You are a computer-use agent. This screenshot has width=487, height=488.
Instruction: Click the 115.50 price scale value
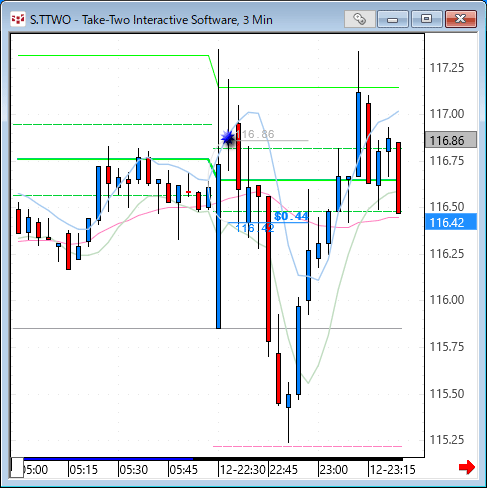(447, 394)
